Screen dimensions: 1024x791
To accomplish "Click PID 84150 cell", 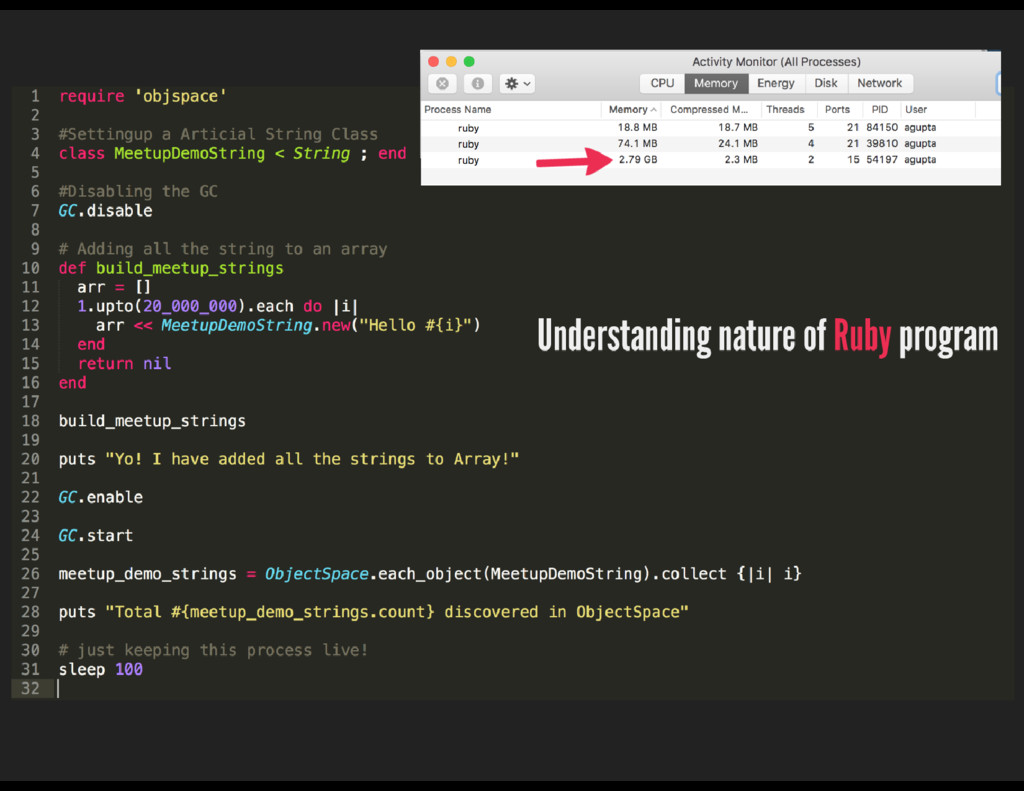I will point(882,127).
